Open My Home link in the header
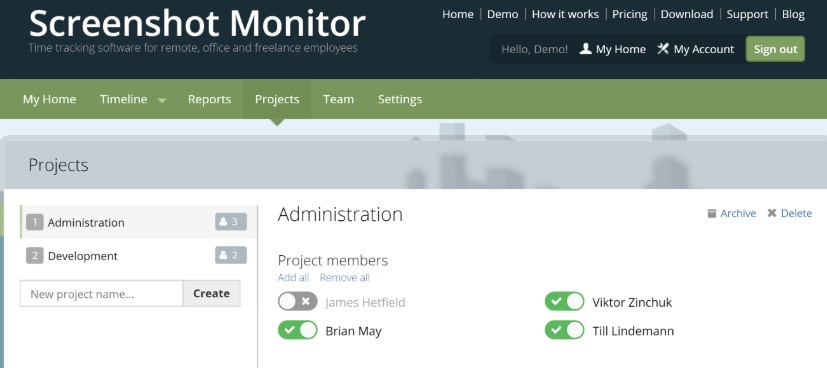 pos(621,49)
